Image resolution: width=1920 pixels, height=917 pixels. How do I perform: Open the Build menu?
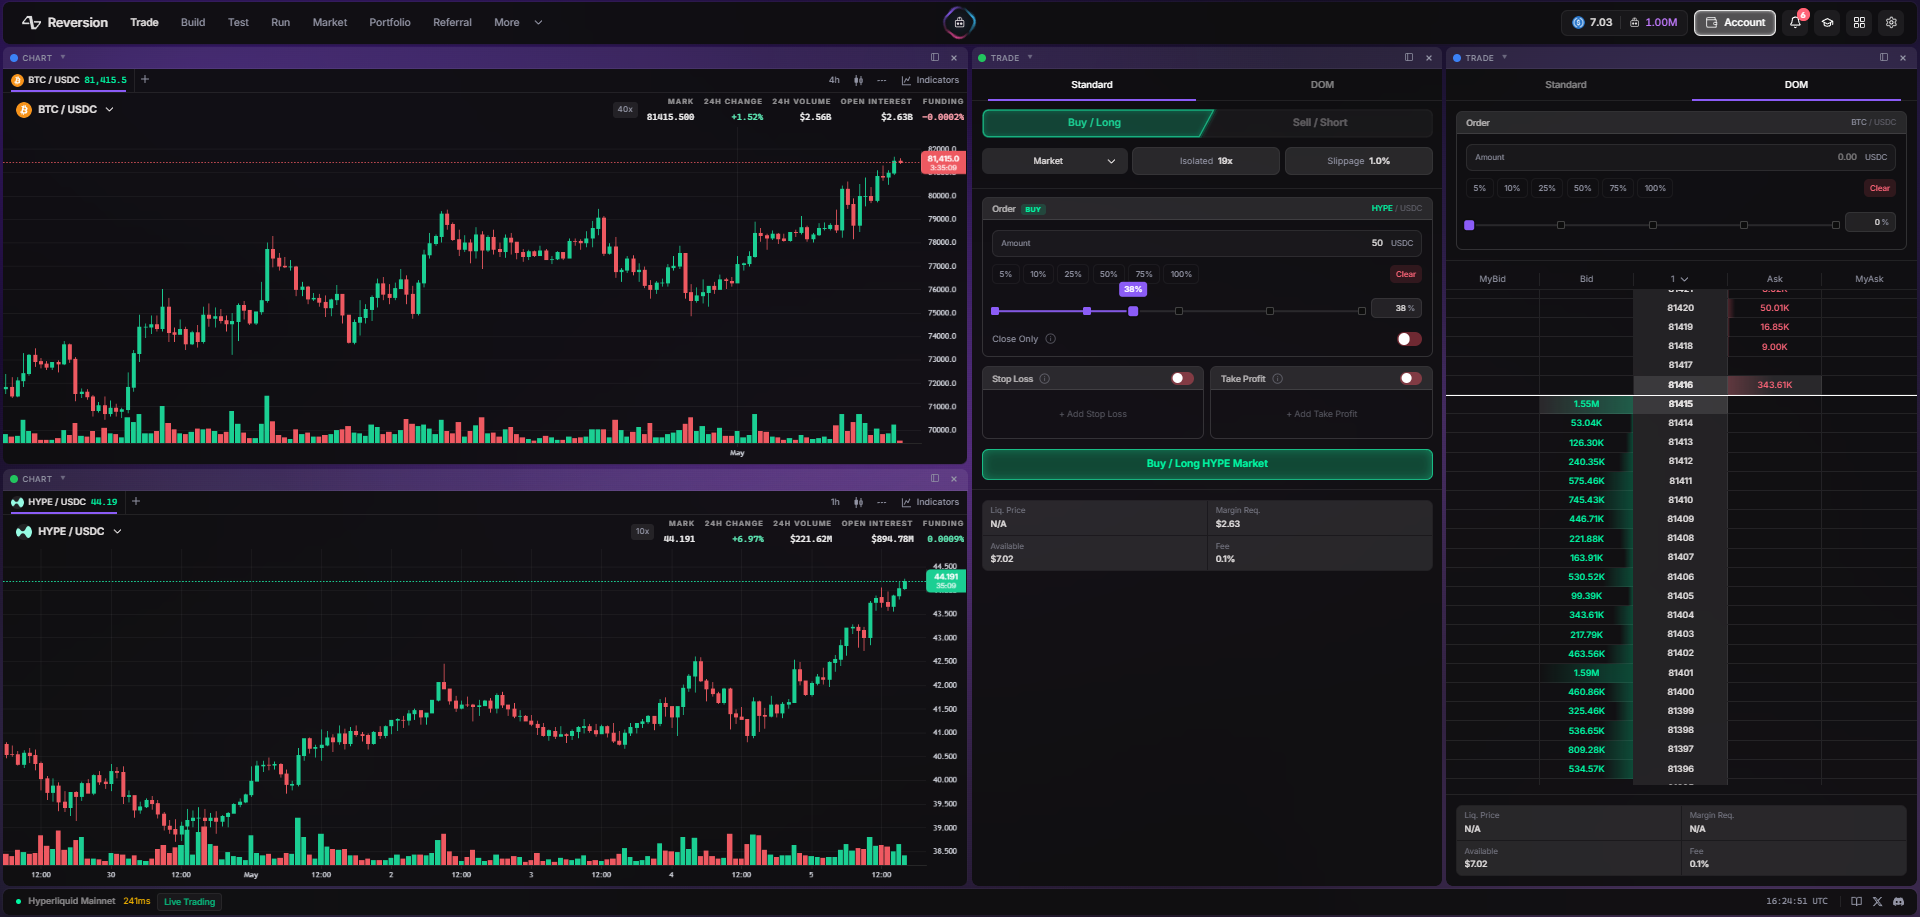point(193,22)
